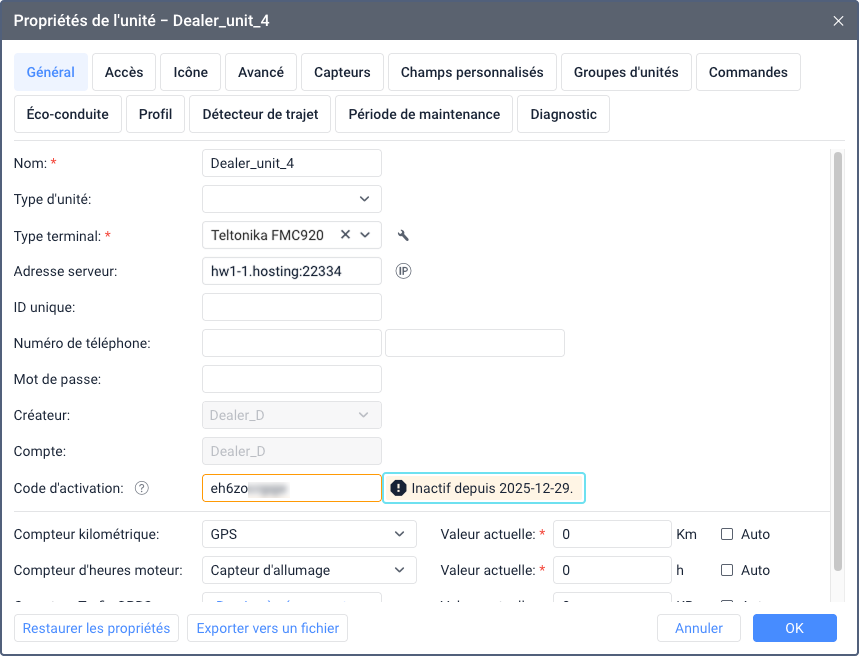The width and height of the screenshot is (859, 656).
Task: Select the Diagnostic tab
Action: (x=563, y=114)
